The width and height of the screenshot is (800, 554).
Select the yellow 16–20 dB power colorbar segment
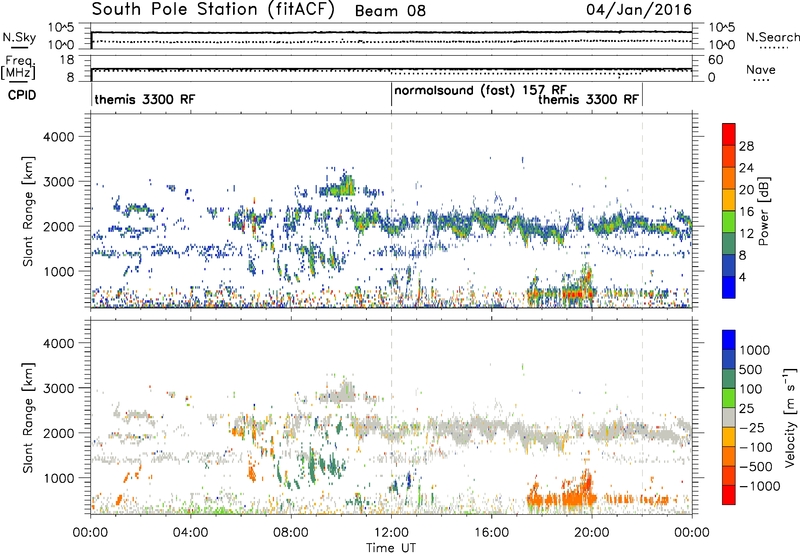point(729,199)
